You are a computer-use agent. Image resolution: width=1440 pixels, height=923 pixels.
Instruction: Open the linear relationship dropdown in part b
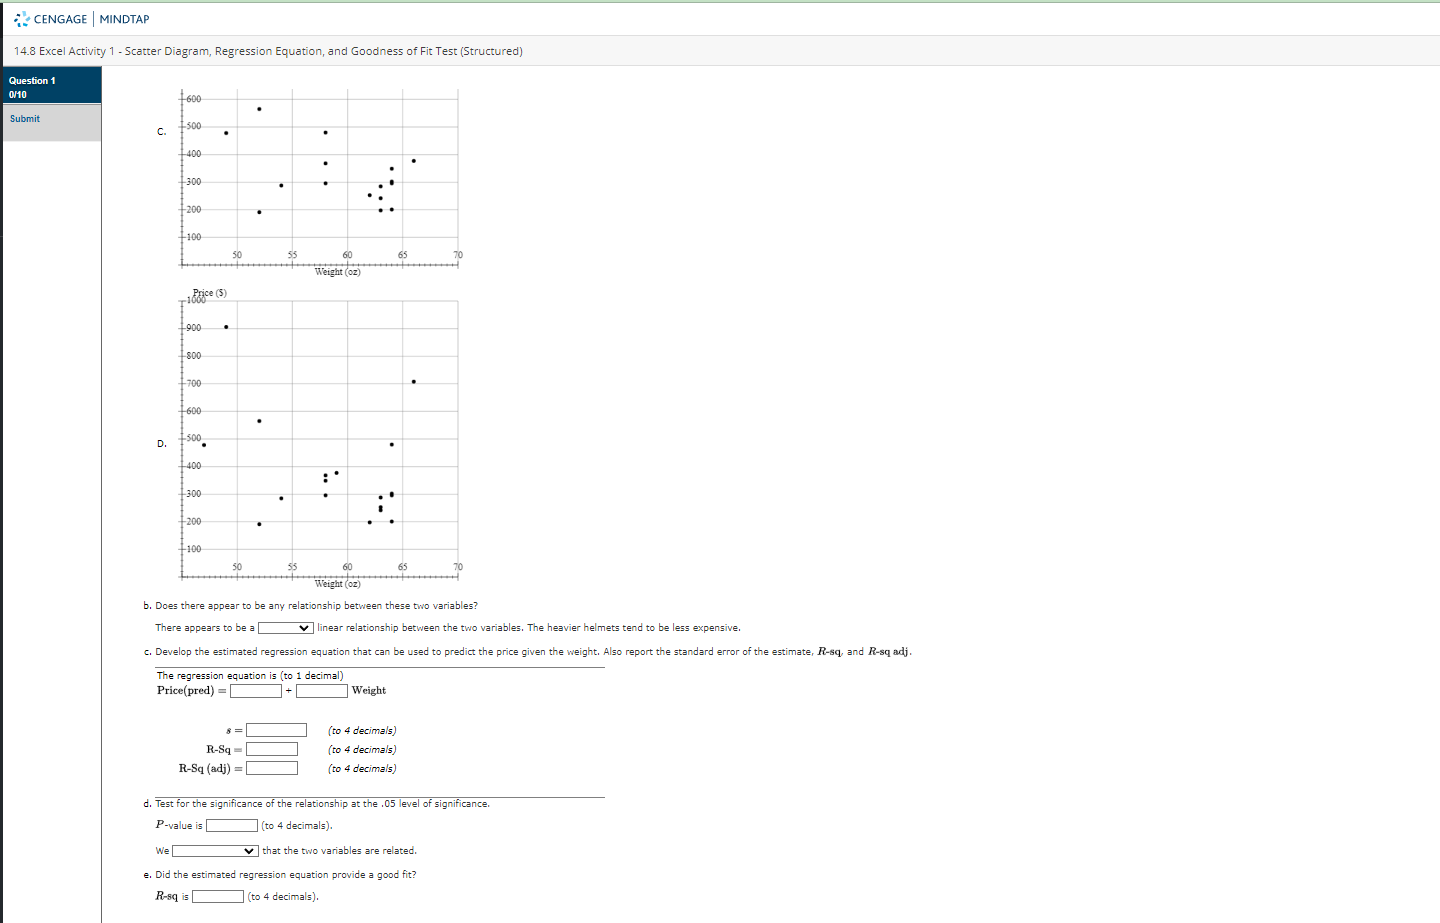tap(285, 628)
